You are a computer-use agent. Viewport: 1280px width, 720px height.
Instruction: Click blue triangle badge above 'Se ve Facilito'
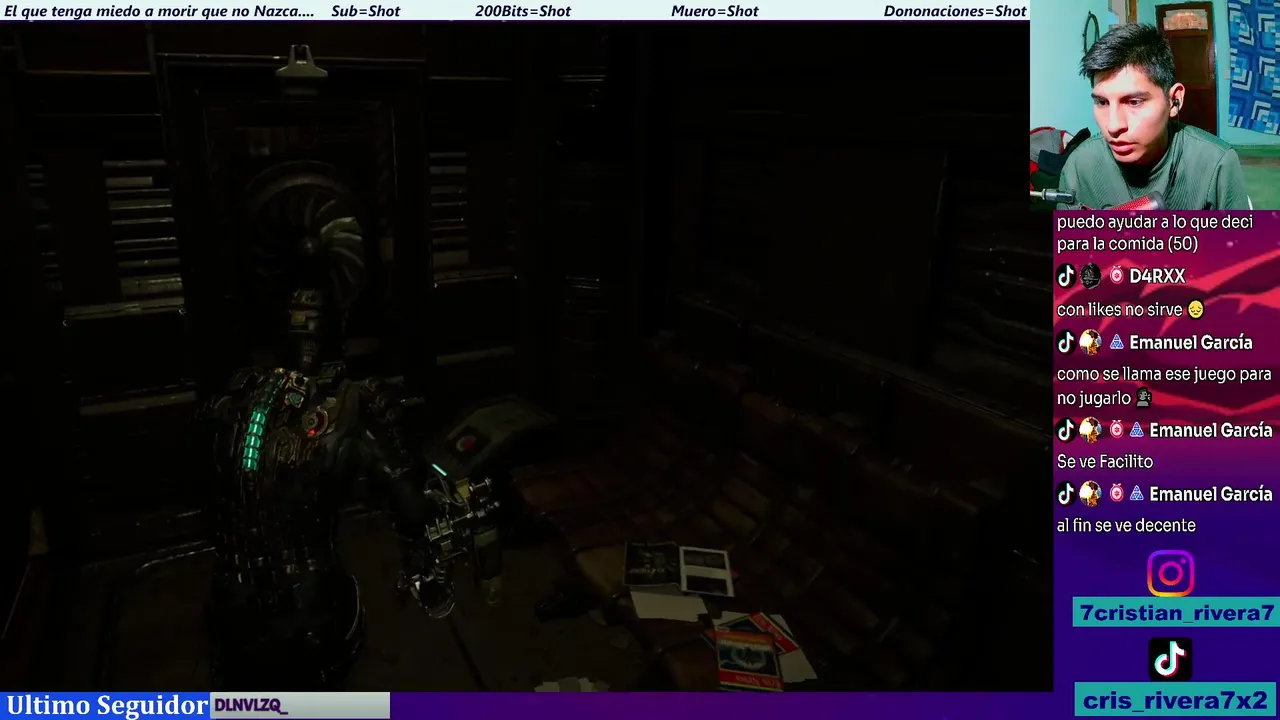(x=1136, y=430)
